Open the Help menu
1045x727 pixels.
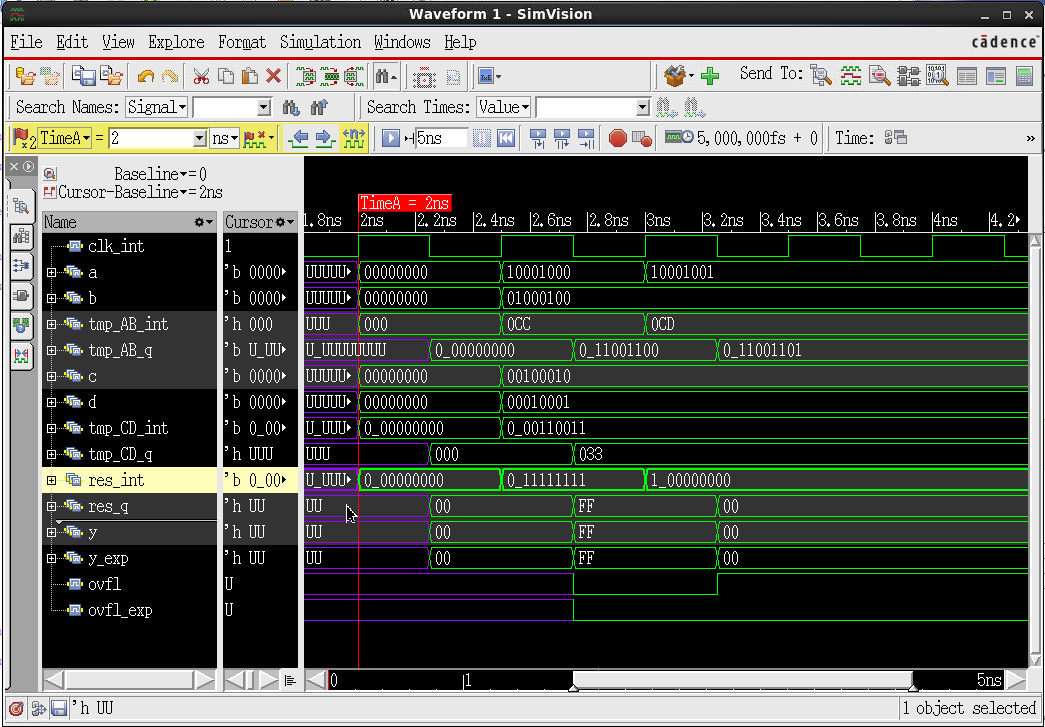pyautogui.click(x=460, y=42)
